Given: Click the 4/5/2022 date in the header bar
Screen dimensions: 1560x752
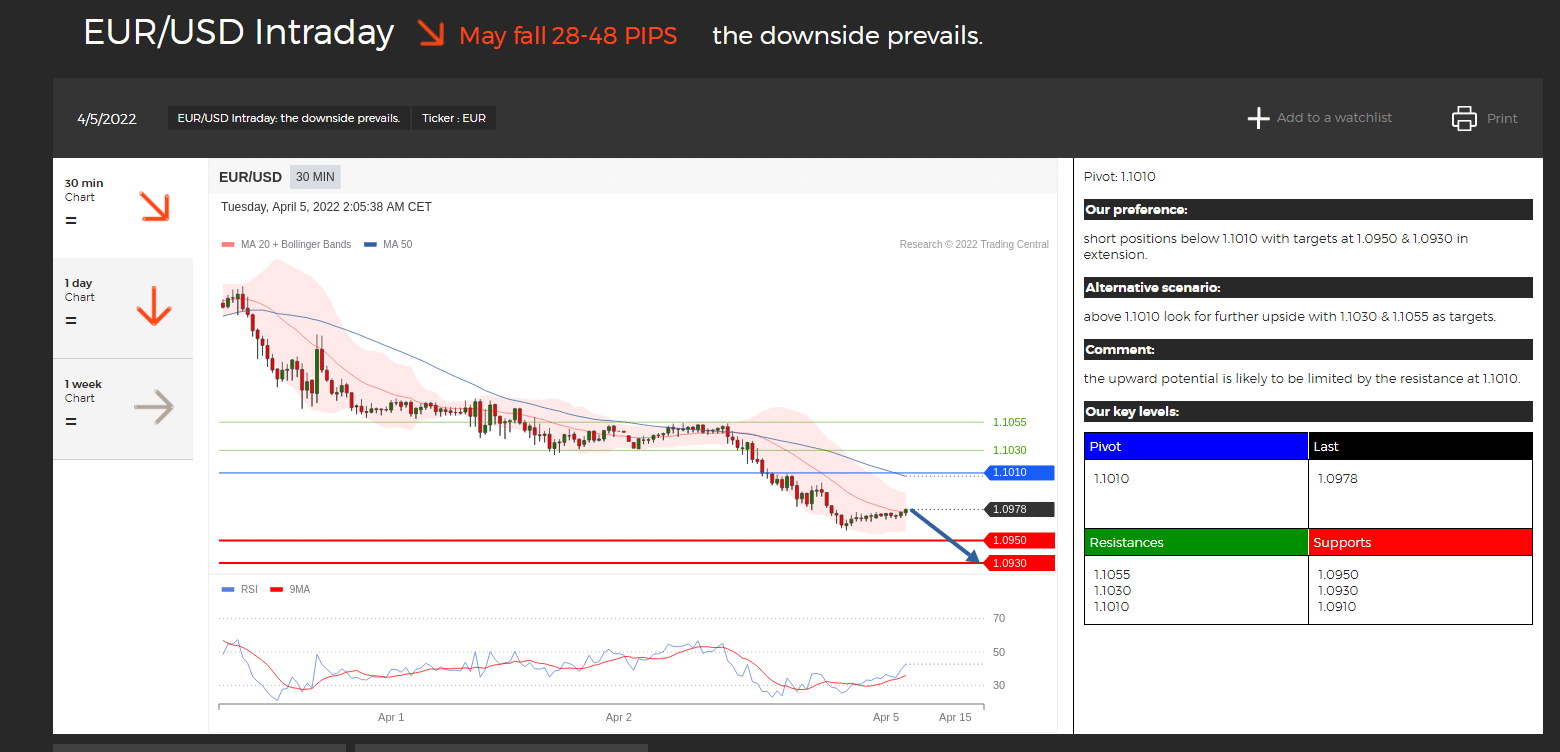Looking at the screenshot, I should click(107, 119).
